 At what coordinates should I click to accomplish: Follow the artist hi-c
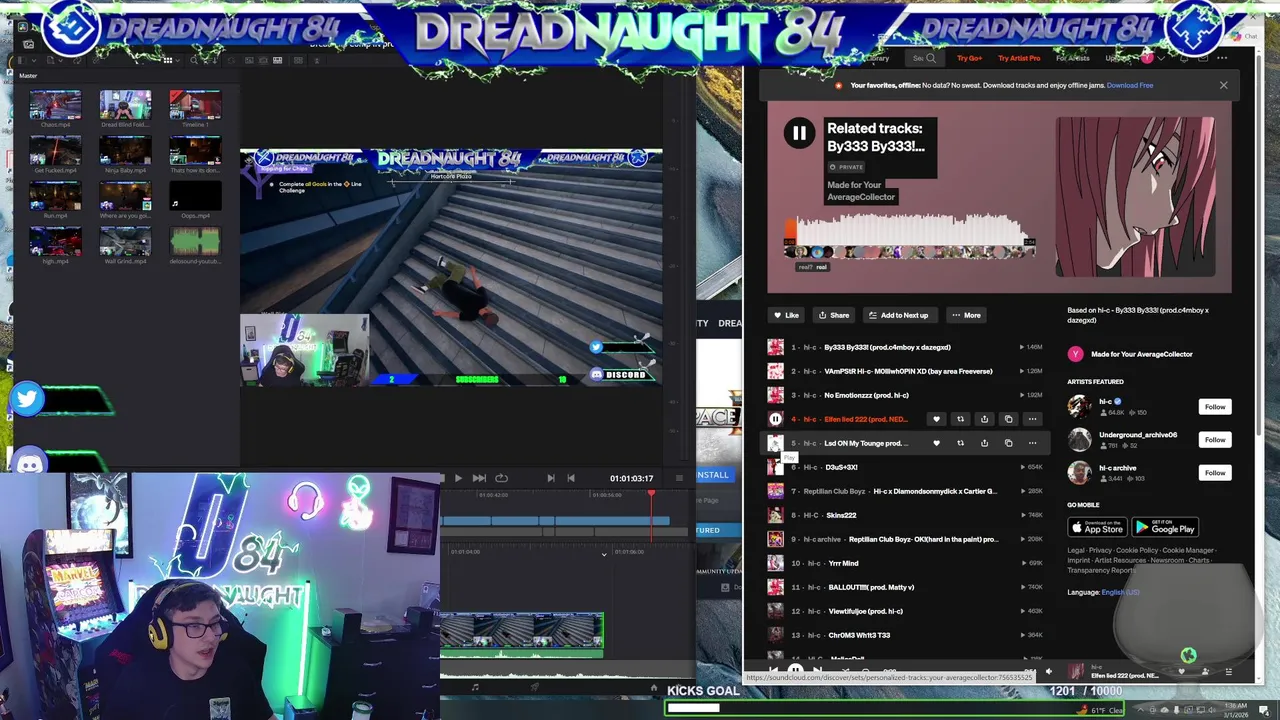pyautogui.click(x=1215, y=407)
